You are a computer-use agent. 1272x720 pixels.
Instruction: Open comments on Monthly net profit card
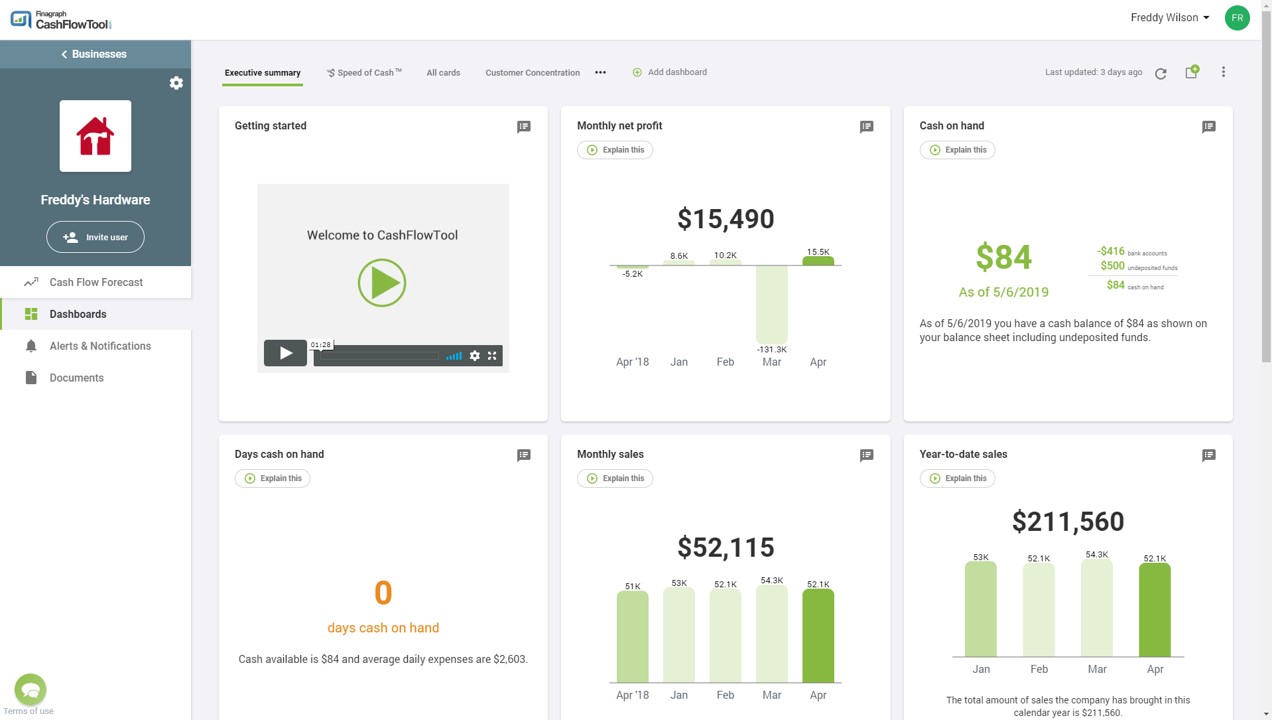pyautogui.click(x=866, y=127)
